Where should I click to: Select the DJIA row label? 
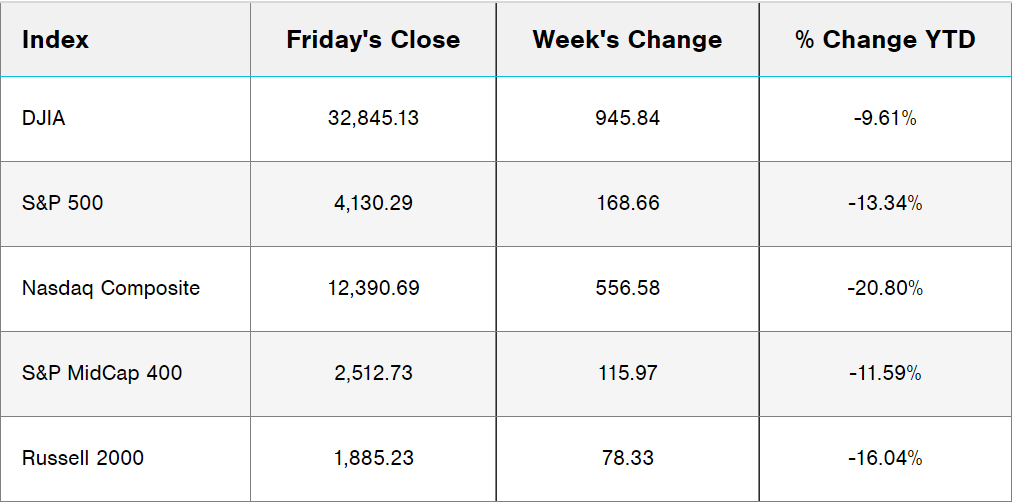click(x=44, y=118)
